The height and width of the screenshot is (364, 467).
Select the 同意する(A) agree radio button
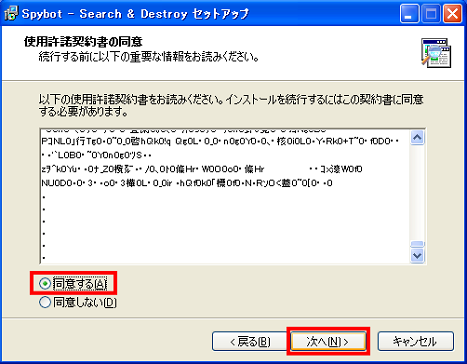pyautogui.click(x=45, y=284)
